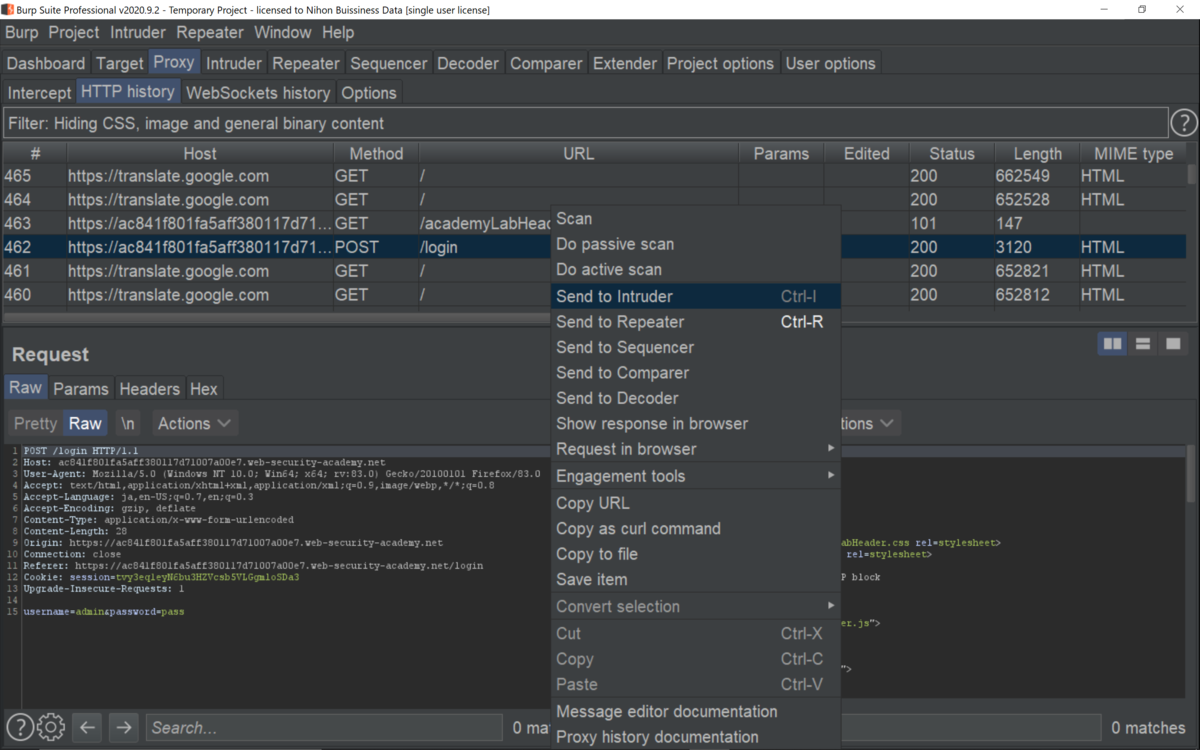
Task: Switch to the Decoder tab
Action: [x=468, y=63]
